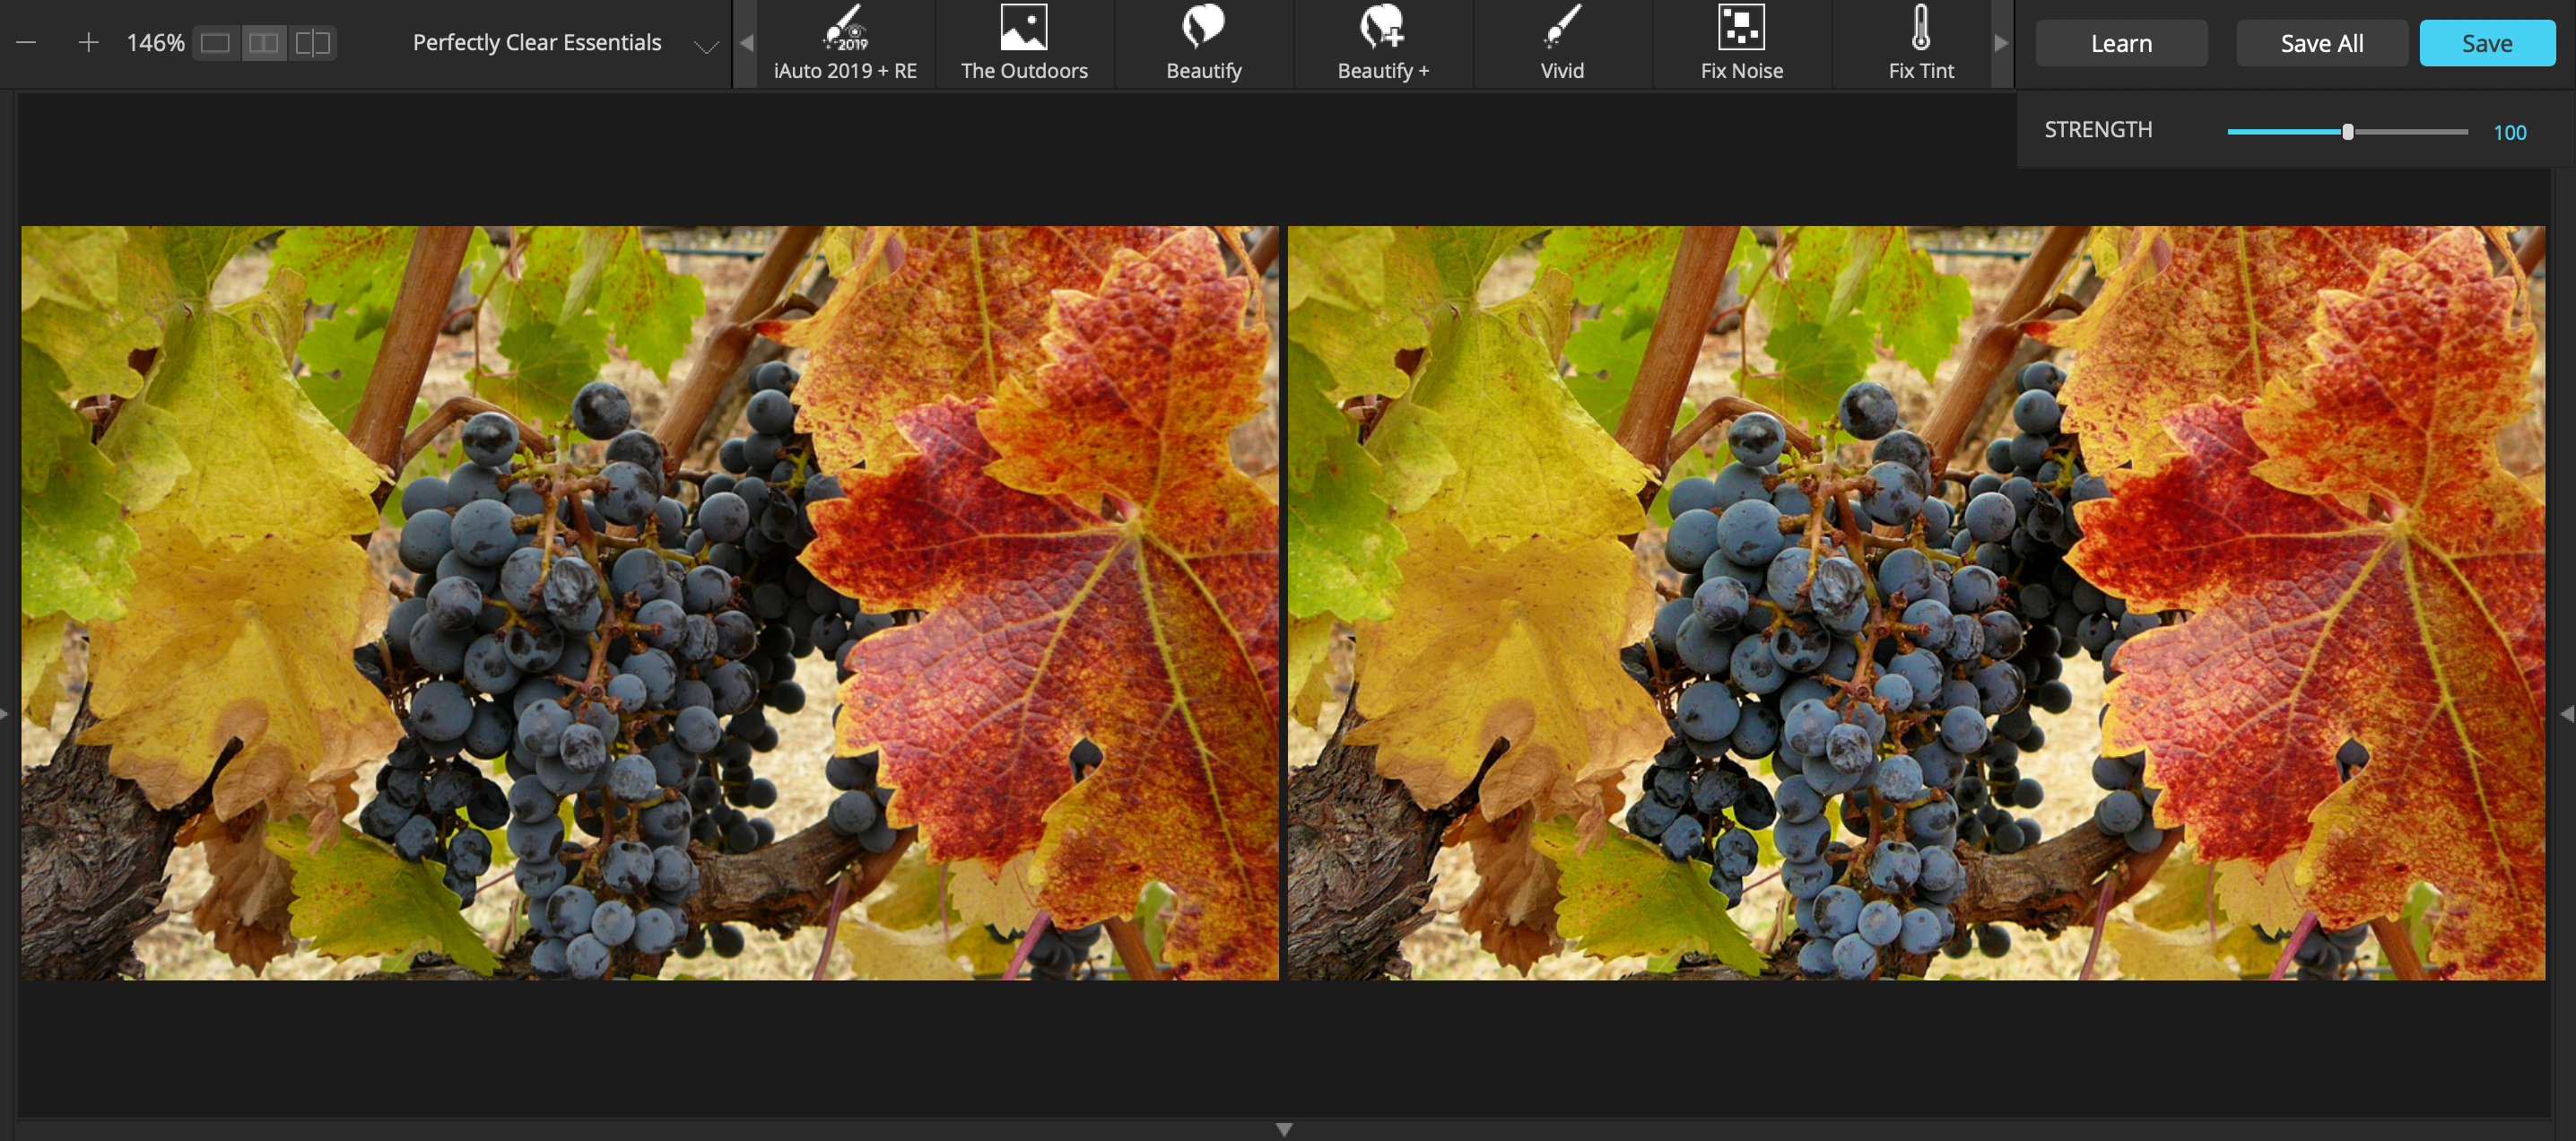Image resolution: width=2576 pixels, height=1141 pixels.
Task: Apply the Fix Noise preset
Action: click(x=1741, y=42)
